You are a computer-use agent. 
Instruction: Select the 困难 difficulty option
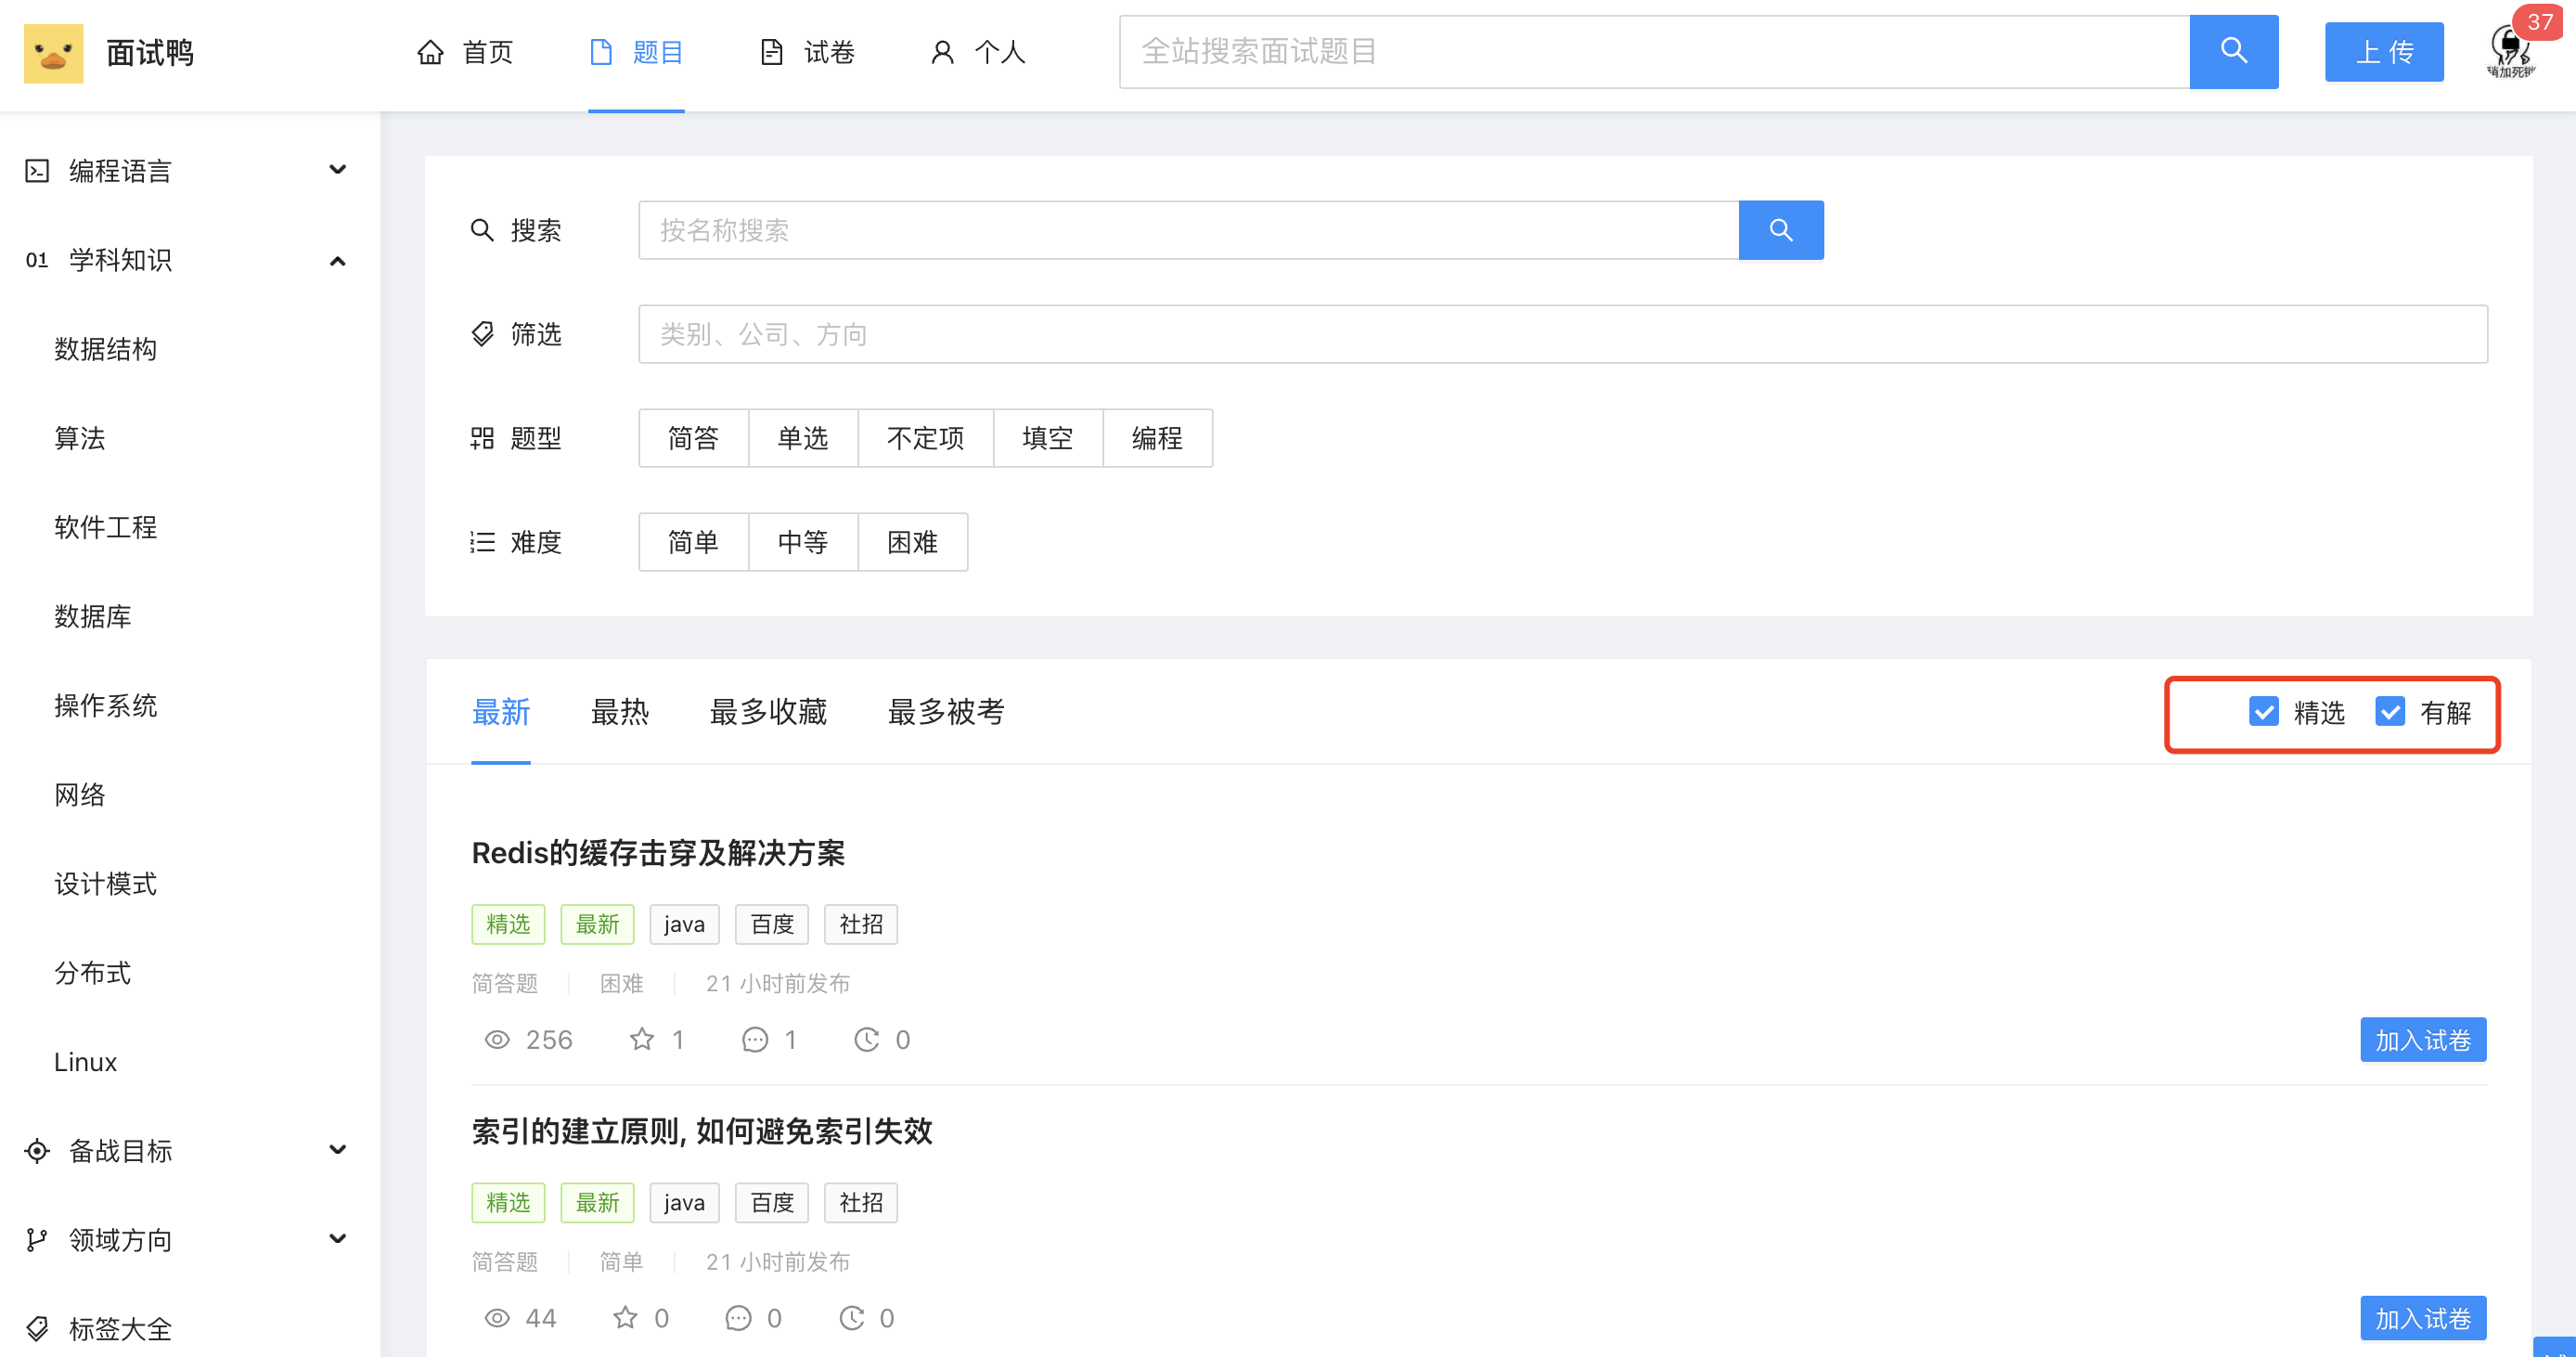tap(912, 542)
